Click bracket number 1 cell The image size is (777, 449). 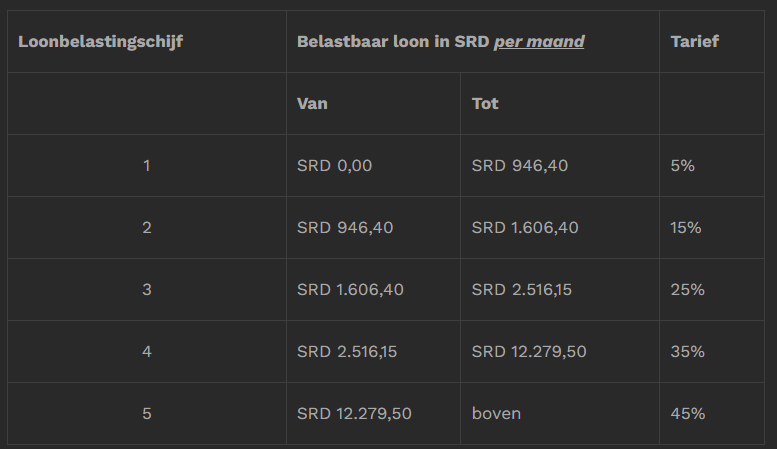[147, 166]
